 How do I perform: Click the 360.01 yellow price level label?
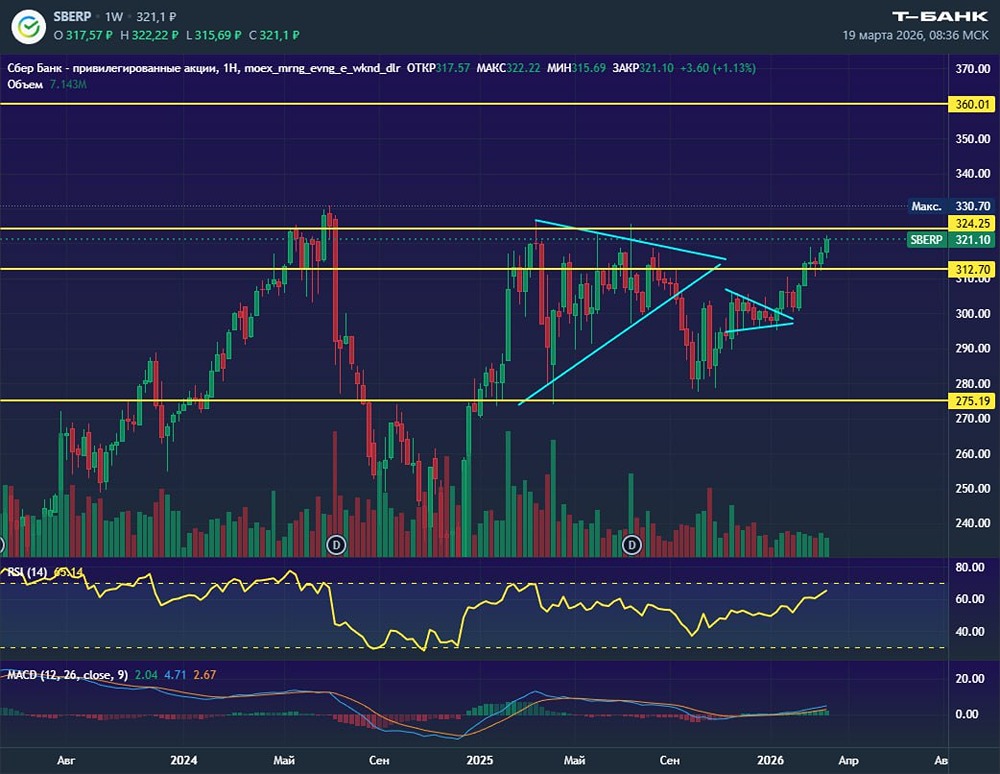click(x=971, y=104)
